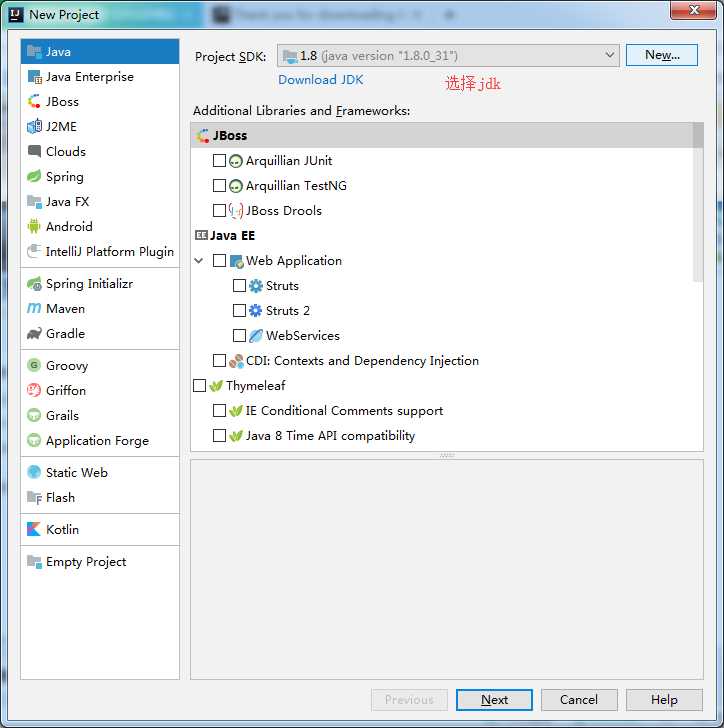This screenshot has height=728, width=724.
Task: Click the Spring Initializr icon
Action: tap(34, 284)
